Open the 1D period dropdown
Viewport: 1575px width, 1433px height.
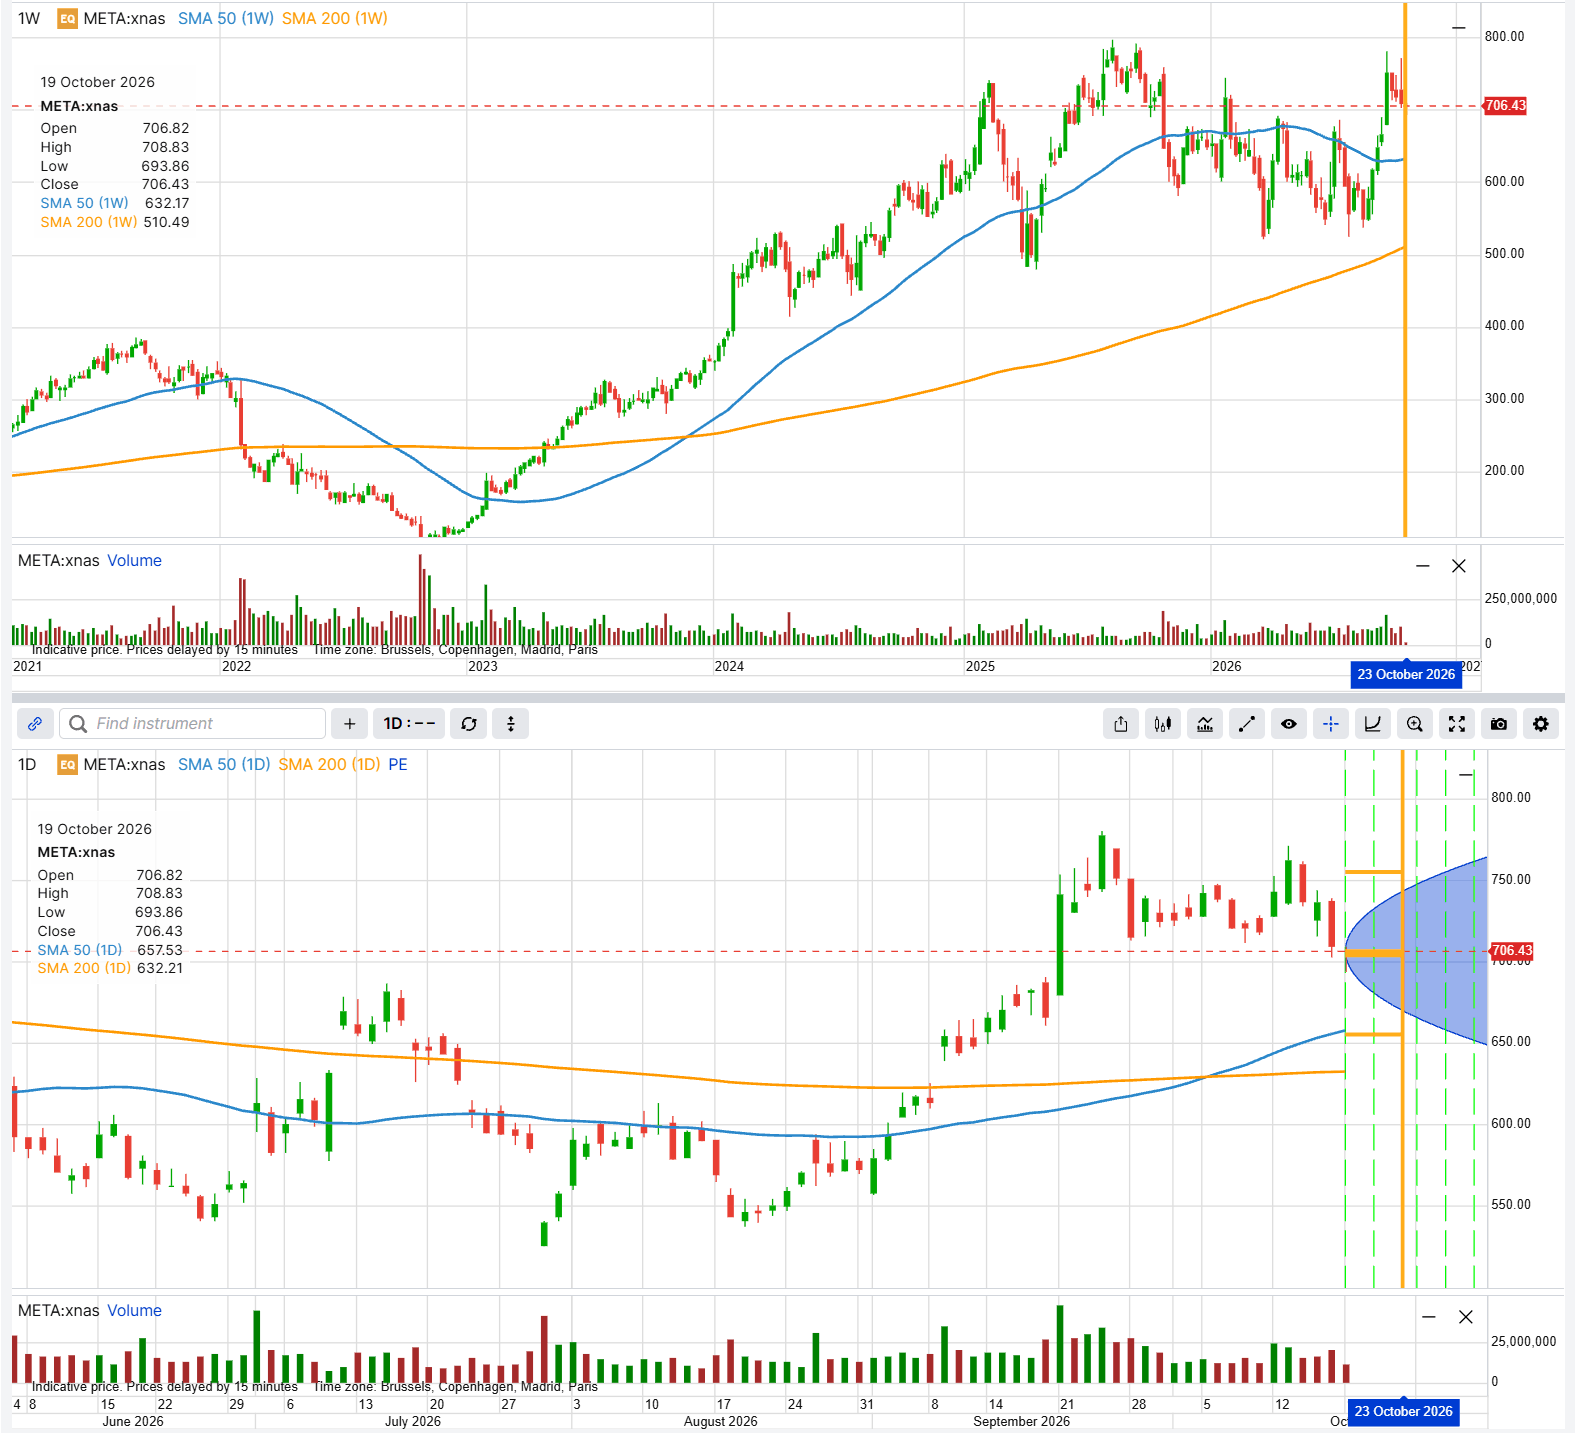409,723
